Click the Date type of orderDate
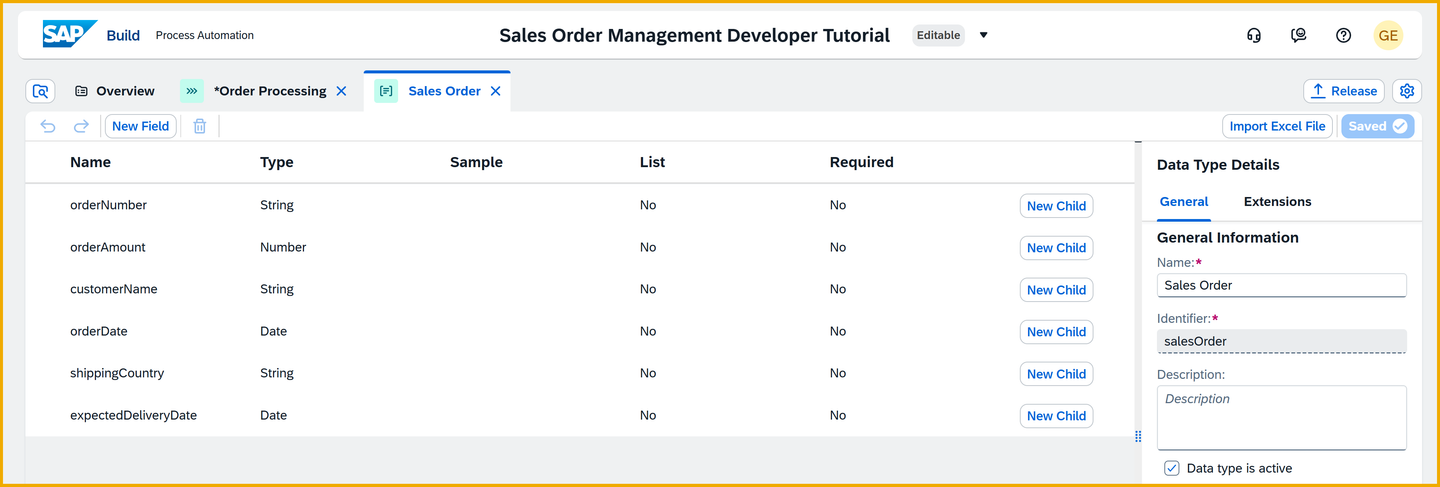The image size is (1440, 487). tap(273, 331)
